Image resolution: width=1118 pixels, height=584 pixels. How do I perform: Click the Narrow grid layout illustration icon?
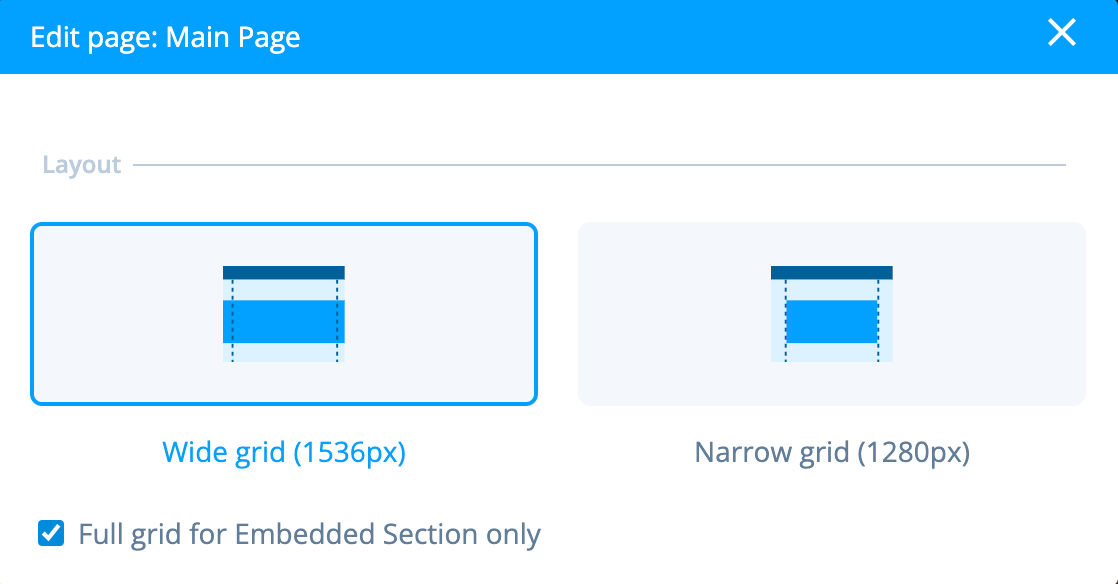tap(831, 314)
